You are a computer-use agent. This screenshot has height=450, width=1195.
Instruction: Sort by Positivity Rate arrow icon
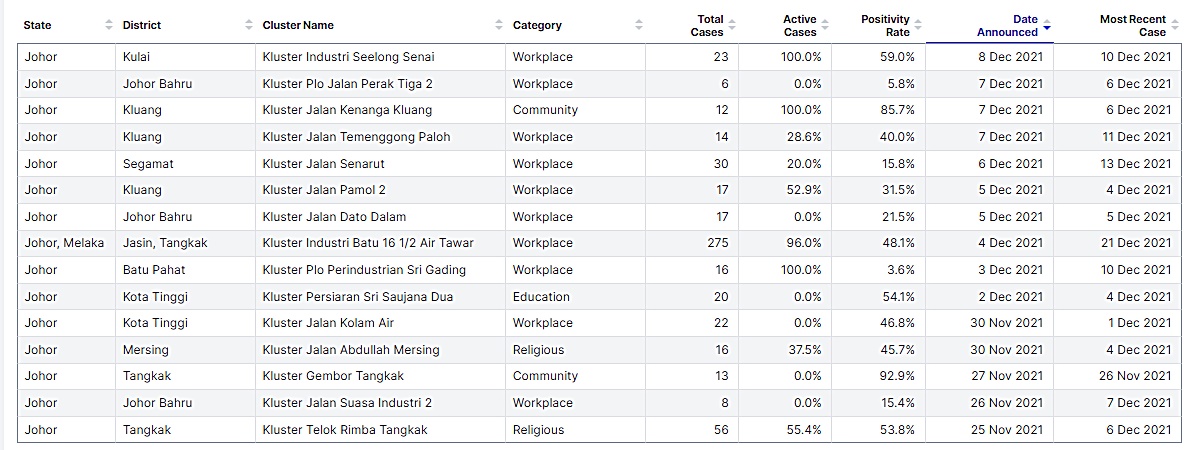click(x=918, y=25)
